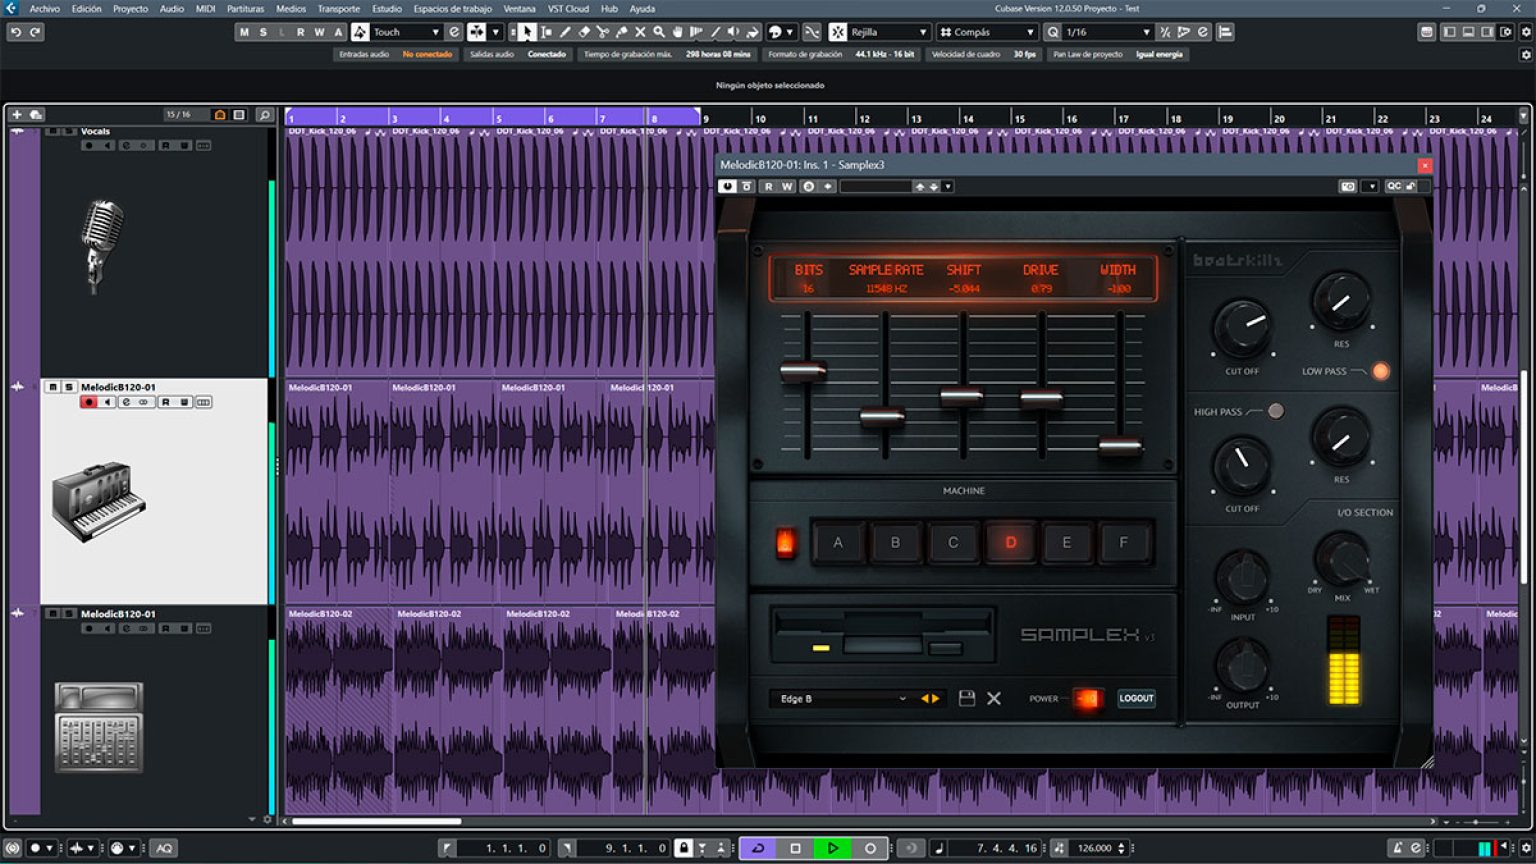Select the Object Selection arrow tool
Viewport: 1536px width, 864px height.
click(x=527, y=32)
